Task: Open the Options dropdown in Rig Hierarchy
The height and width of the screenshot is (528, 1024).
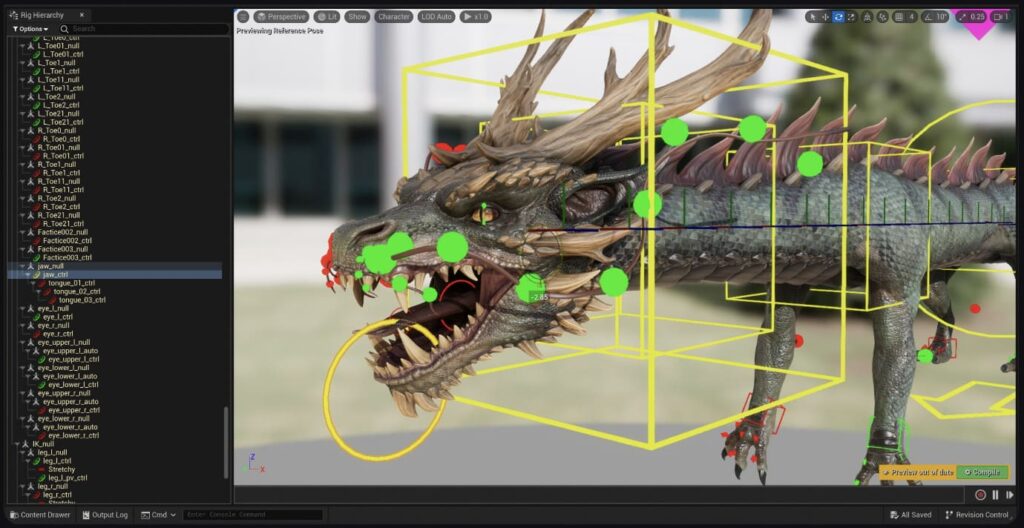Action: click(30, 29)
